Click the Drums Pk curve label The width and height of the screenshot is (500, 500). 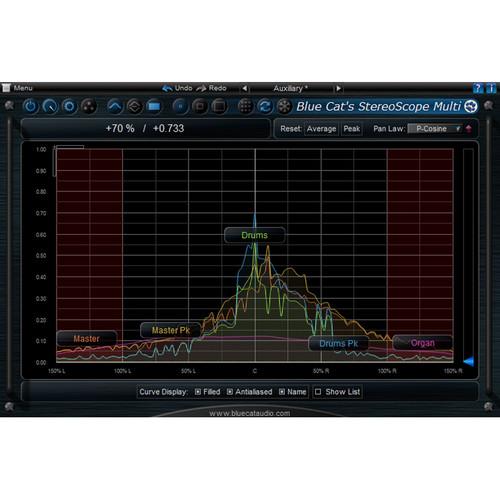[x=338, y=343]
